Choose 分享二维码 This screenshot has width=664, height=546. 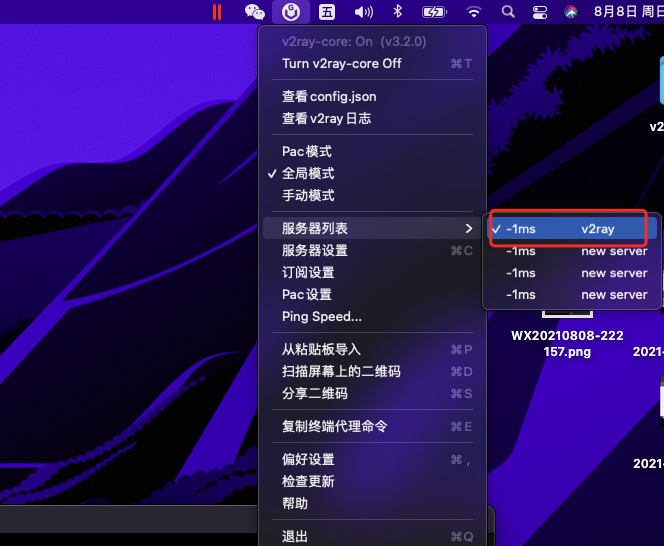(373, 394)
